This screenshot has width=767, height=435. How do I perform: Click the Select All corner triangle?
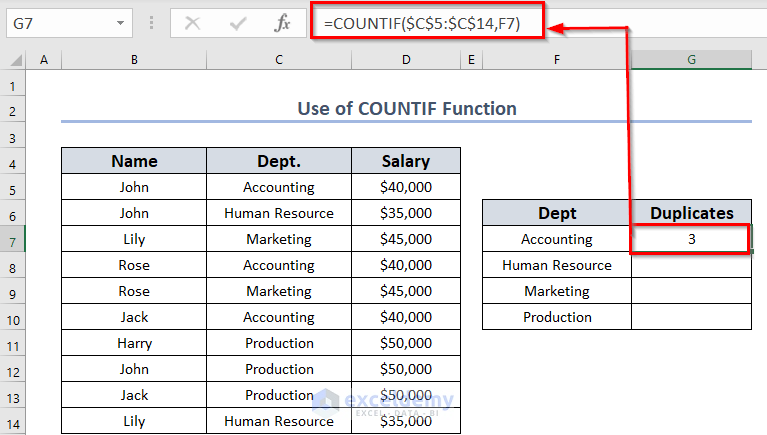coord(15,61)
